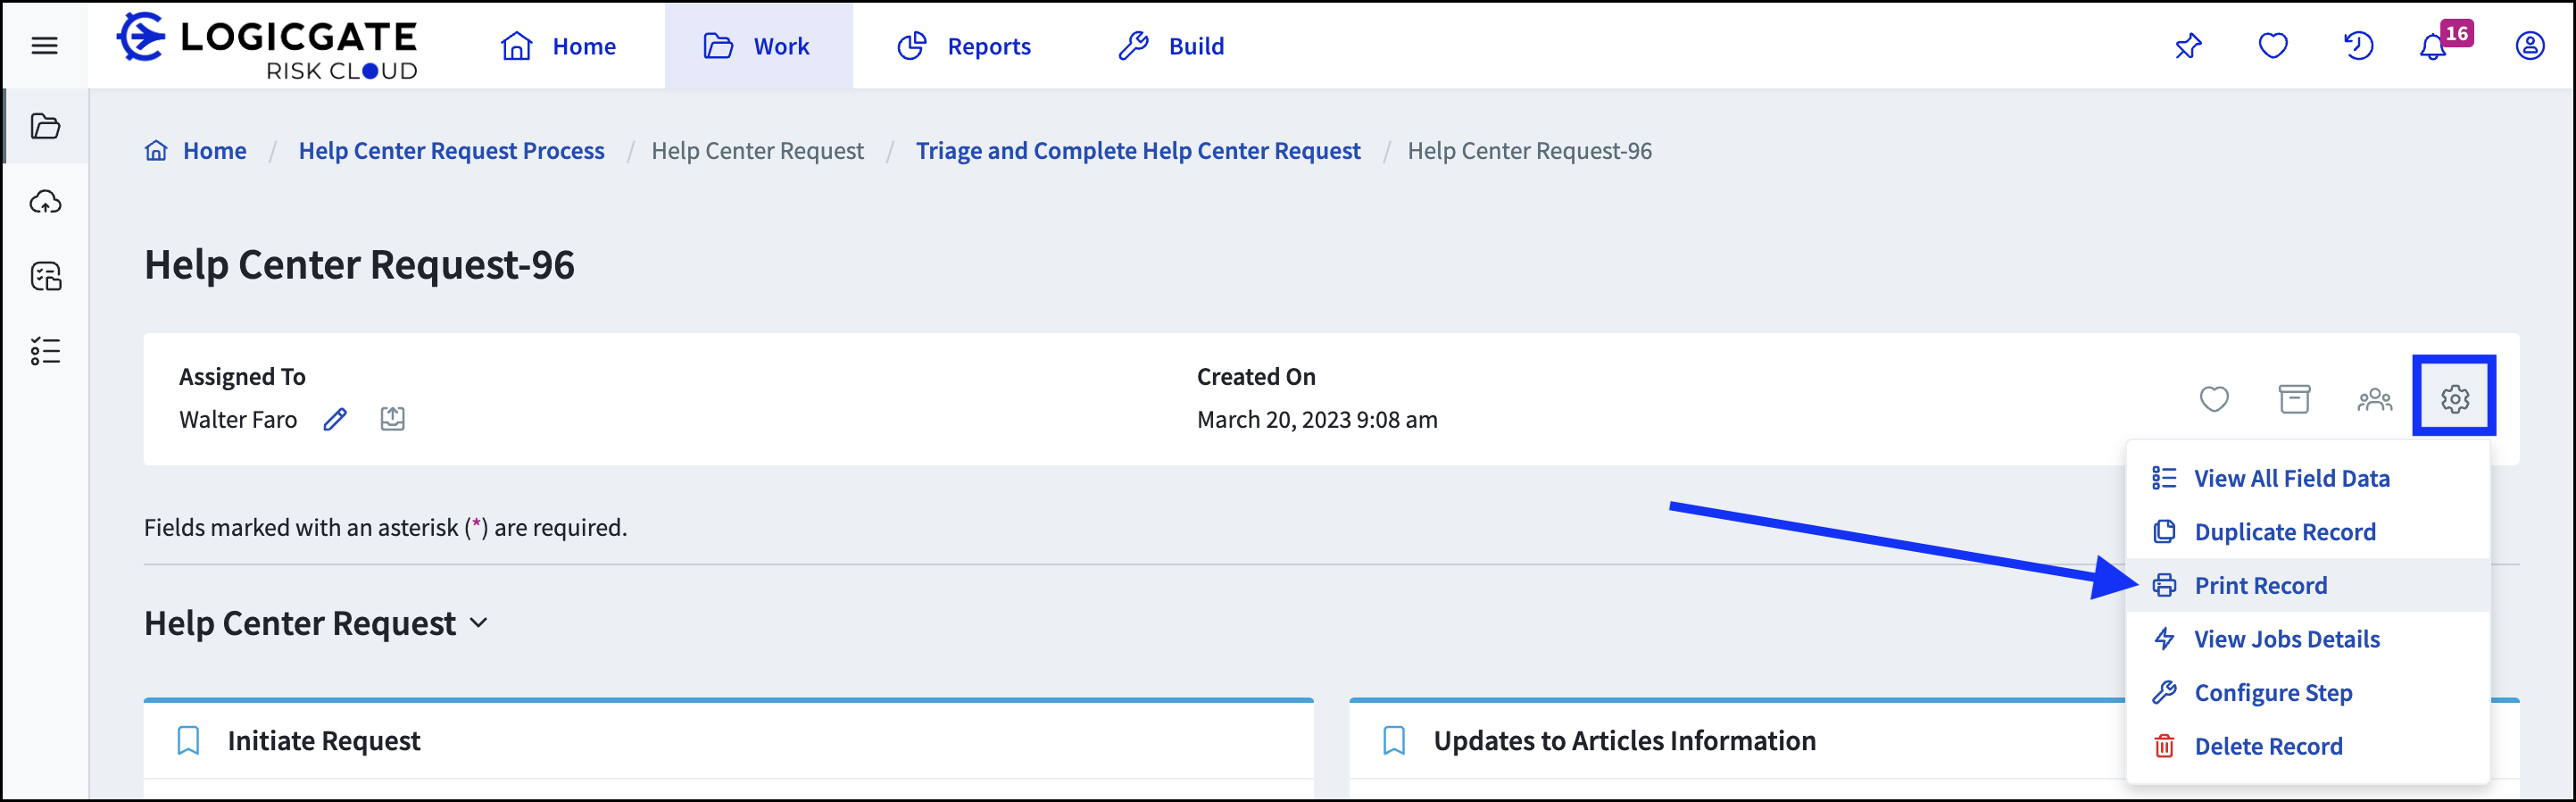The height and width of the screenshot is (802, 2576).
Task: Open the record collaborators people icon
Action: click(2374, 399)
